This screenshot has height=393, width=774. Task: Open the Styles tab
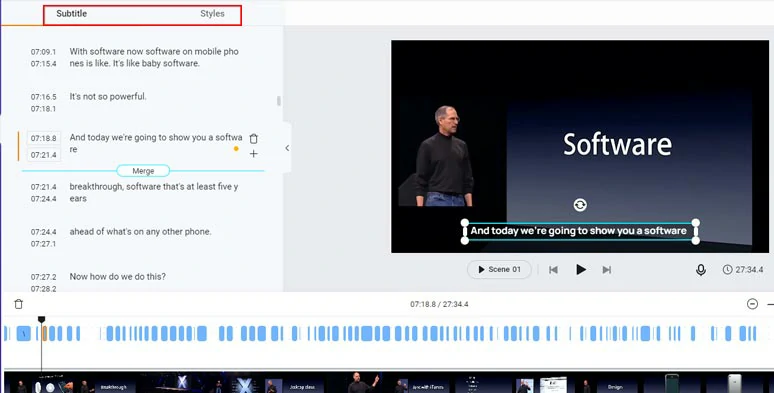[x=212, y=14]
